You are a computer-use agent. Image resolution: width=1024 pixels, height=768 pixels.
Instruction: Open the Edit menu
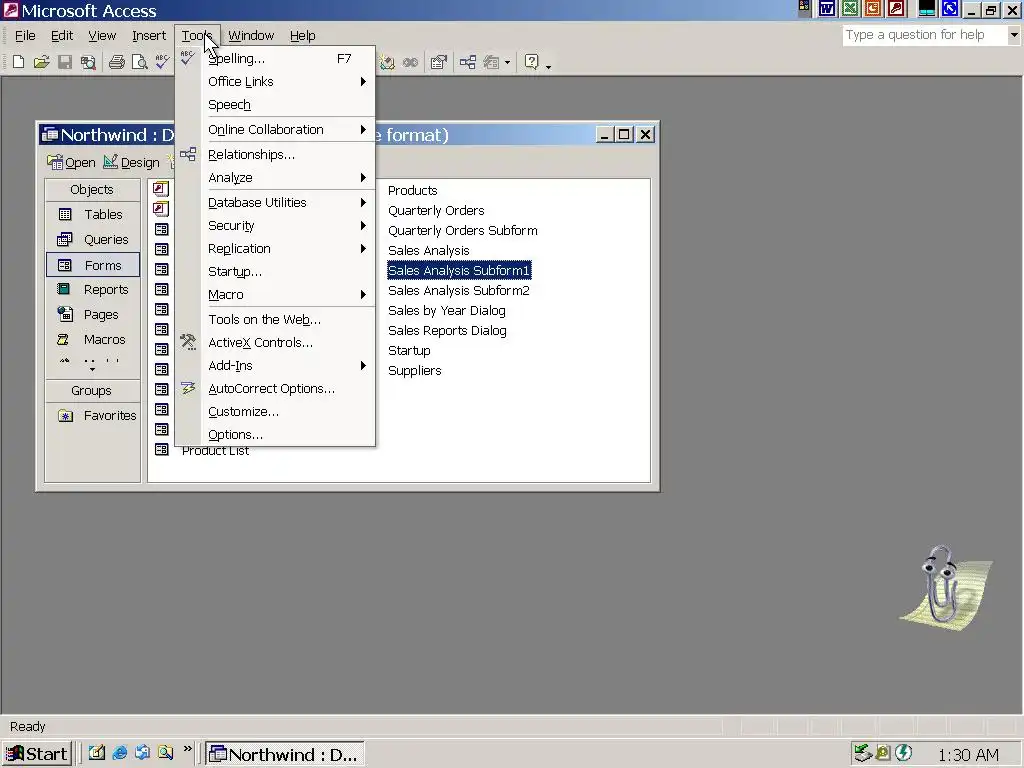click(62, 36)
